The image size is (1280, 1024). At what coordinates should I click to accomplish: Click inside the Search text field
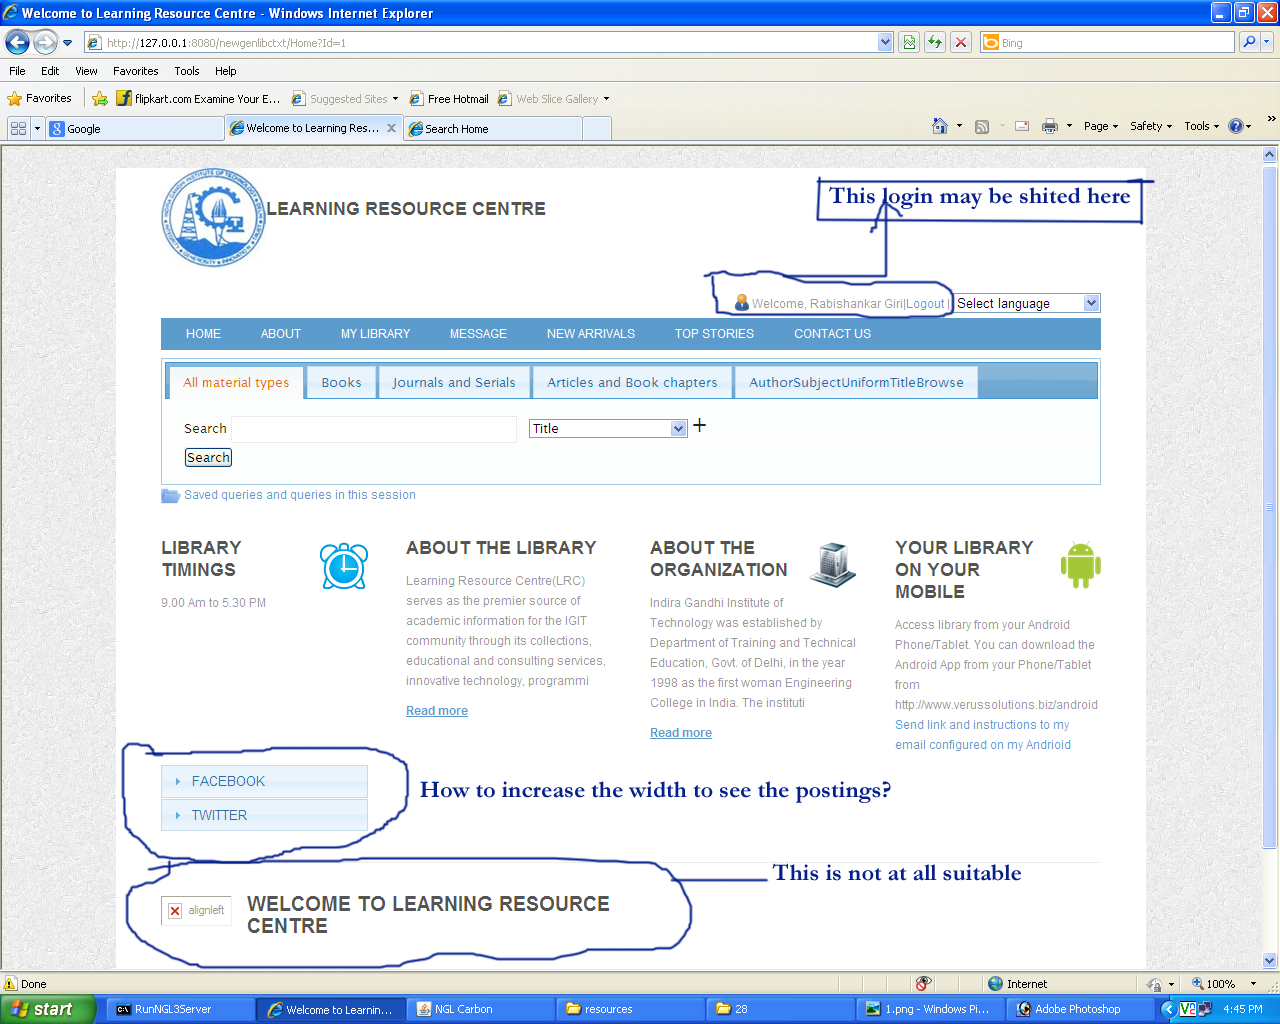[373, 429]
